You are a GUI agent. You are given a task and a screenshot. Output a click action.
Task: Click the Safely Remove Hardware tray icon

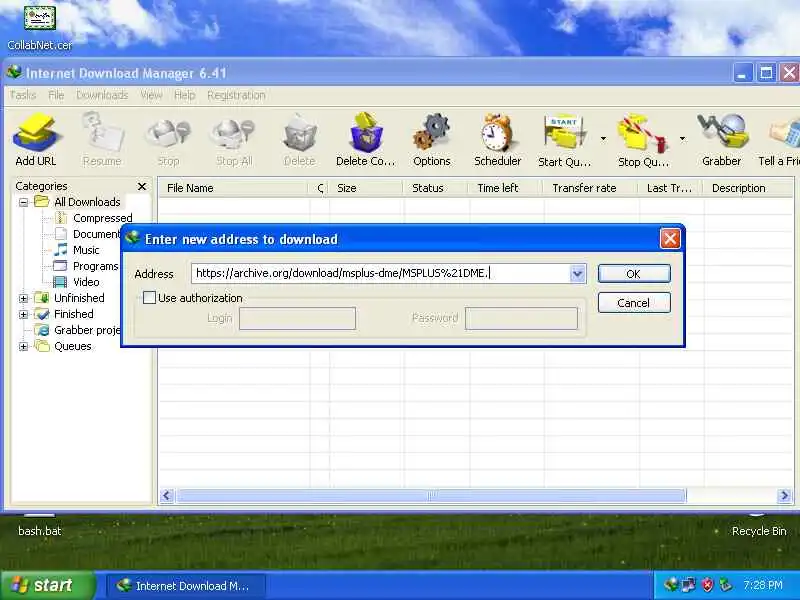[725, 585]
